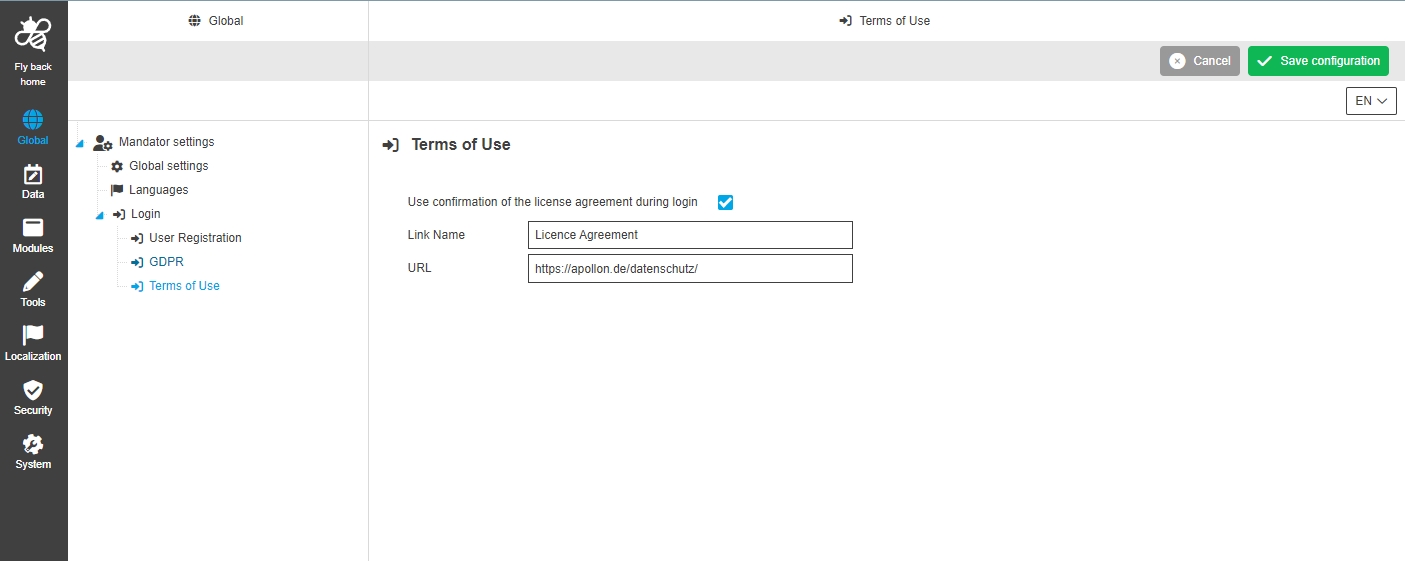Open the Localization flag icon

[33, 337]
